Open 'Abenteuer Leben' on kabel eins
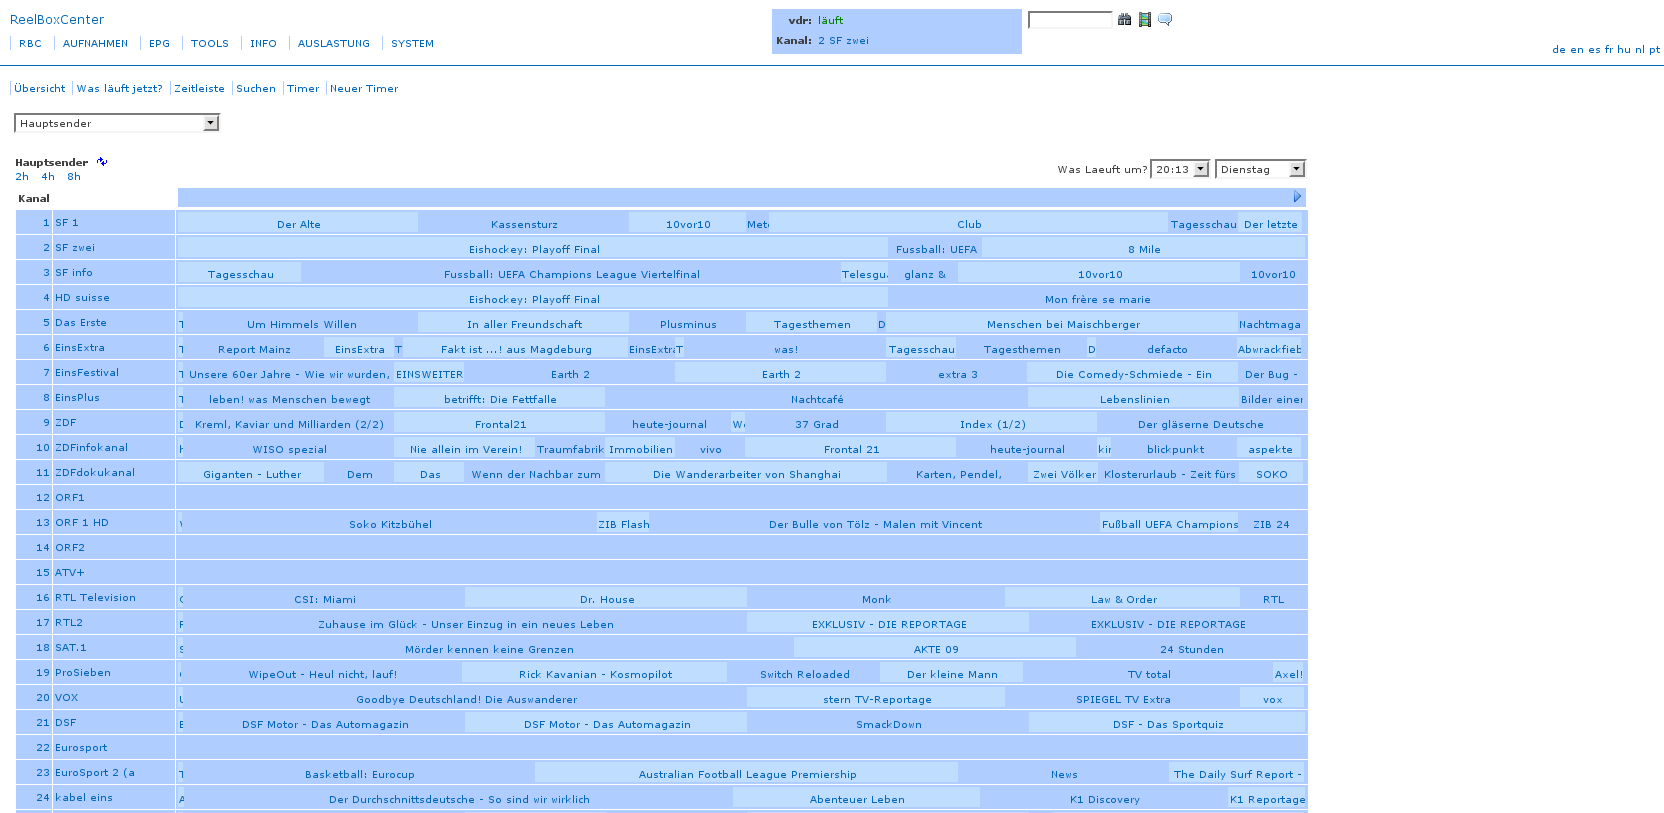 (857, 800)
